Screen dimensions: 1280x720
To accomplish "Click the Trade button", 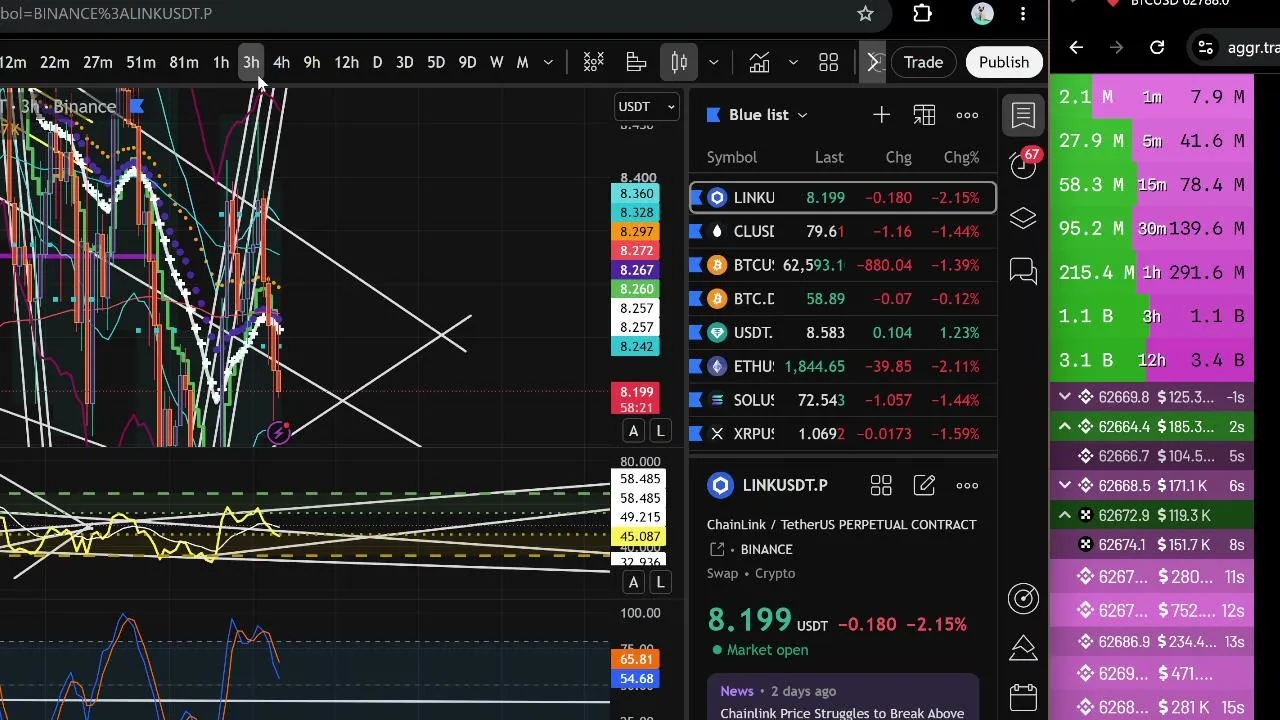I will click(923, 62).
